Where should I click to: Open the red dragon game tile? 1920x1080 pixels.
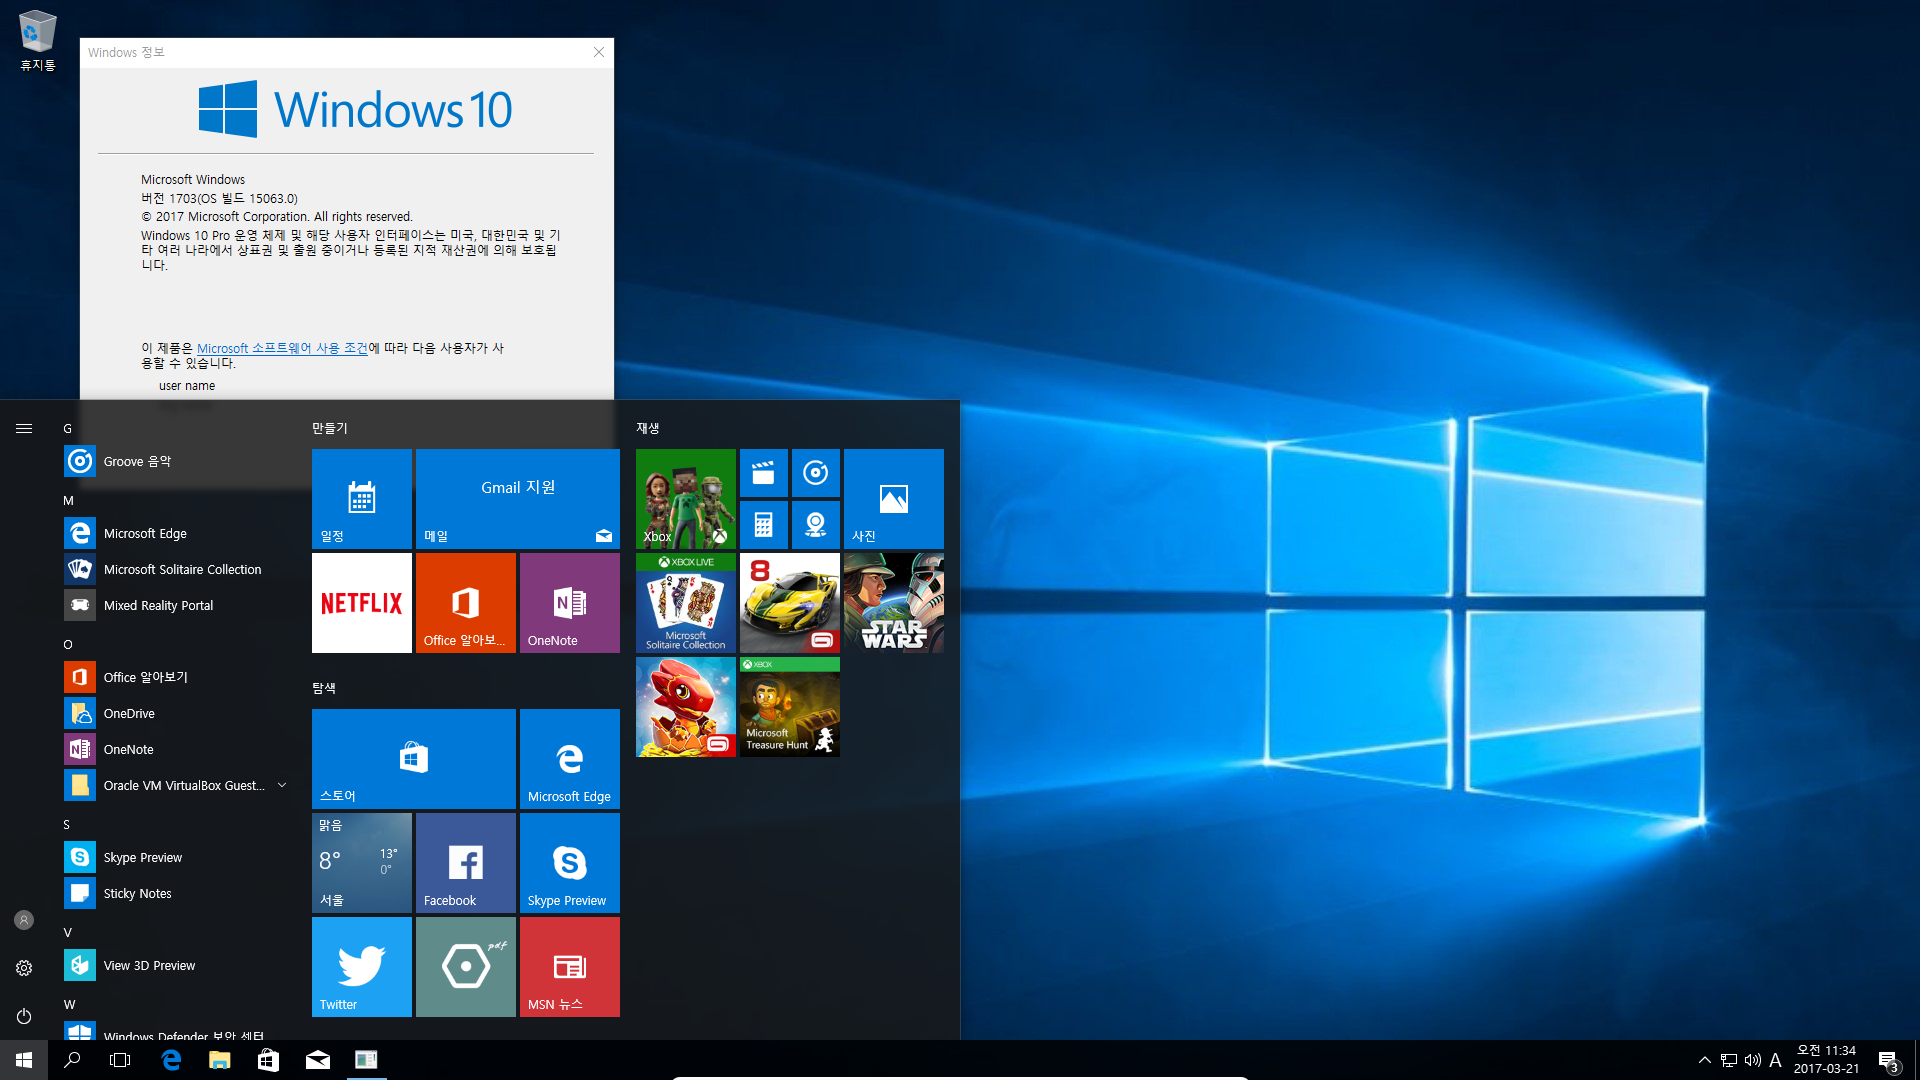click(686, 707)
